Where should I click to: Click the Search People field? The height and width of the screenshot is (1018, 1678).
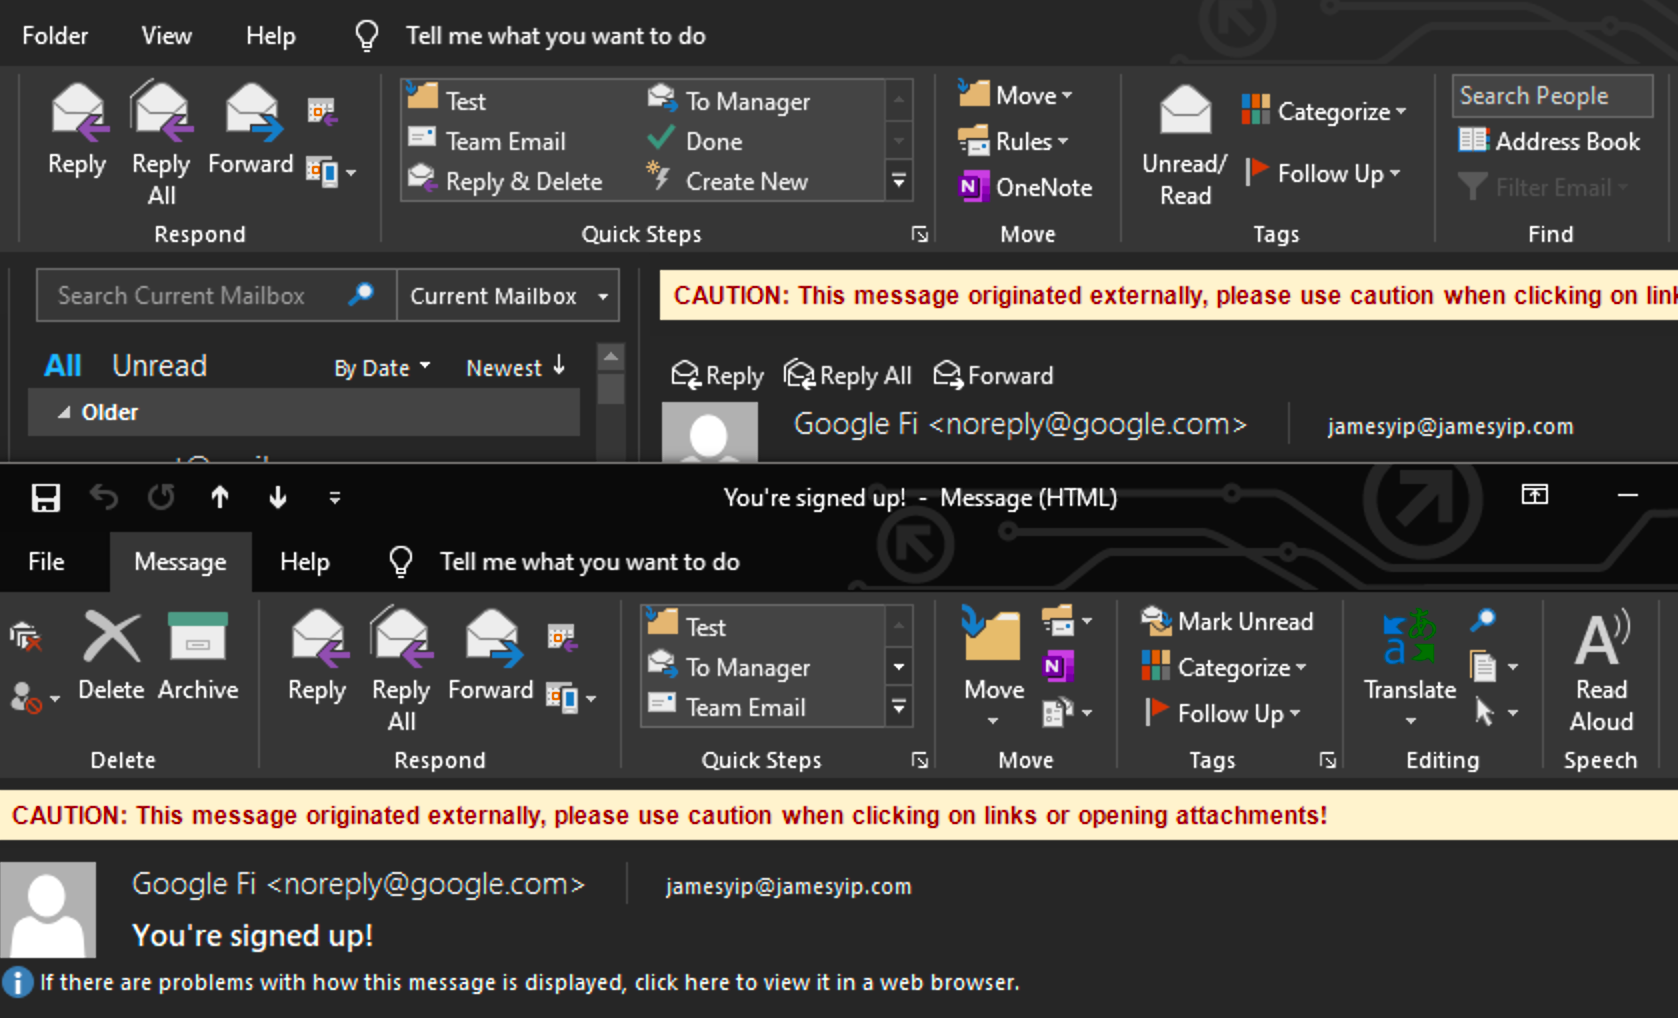click(1552, 96)
